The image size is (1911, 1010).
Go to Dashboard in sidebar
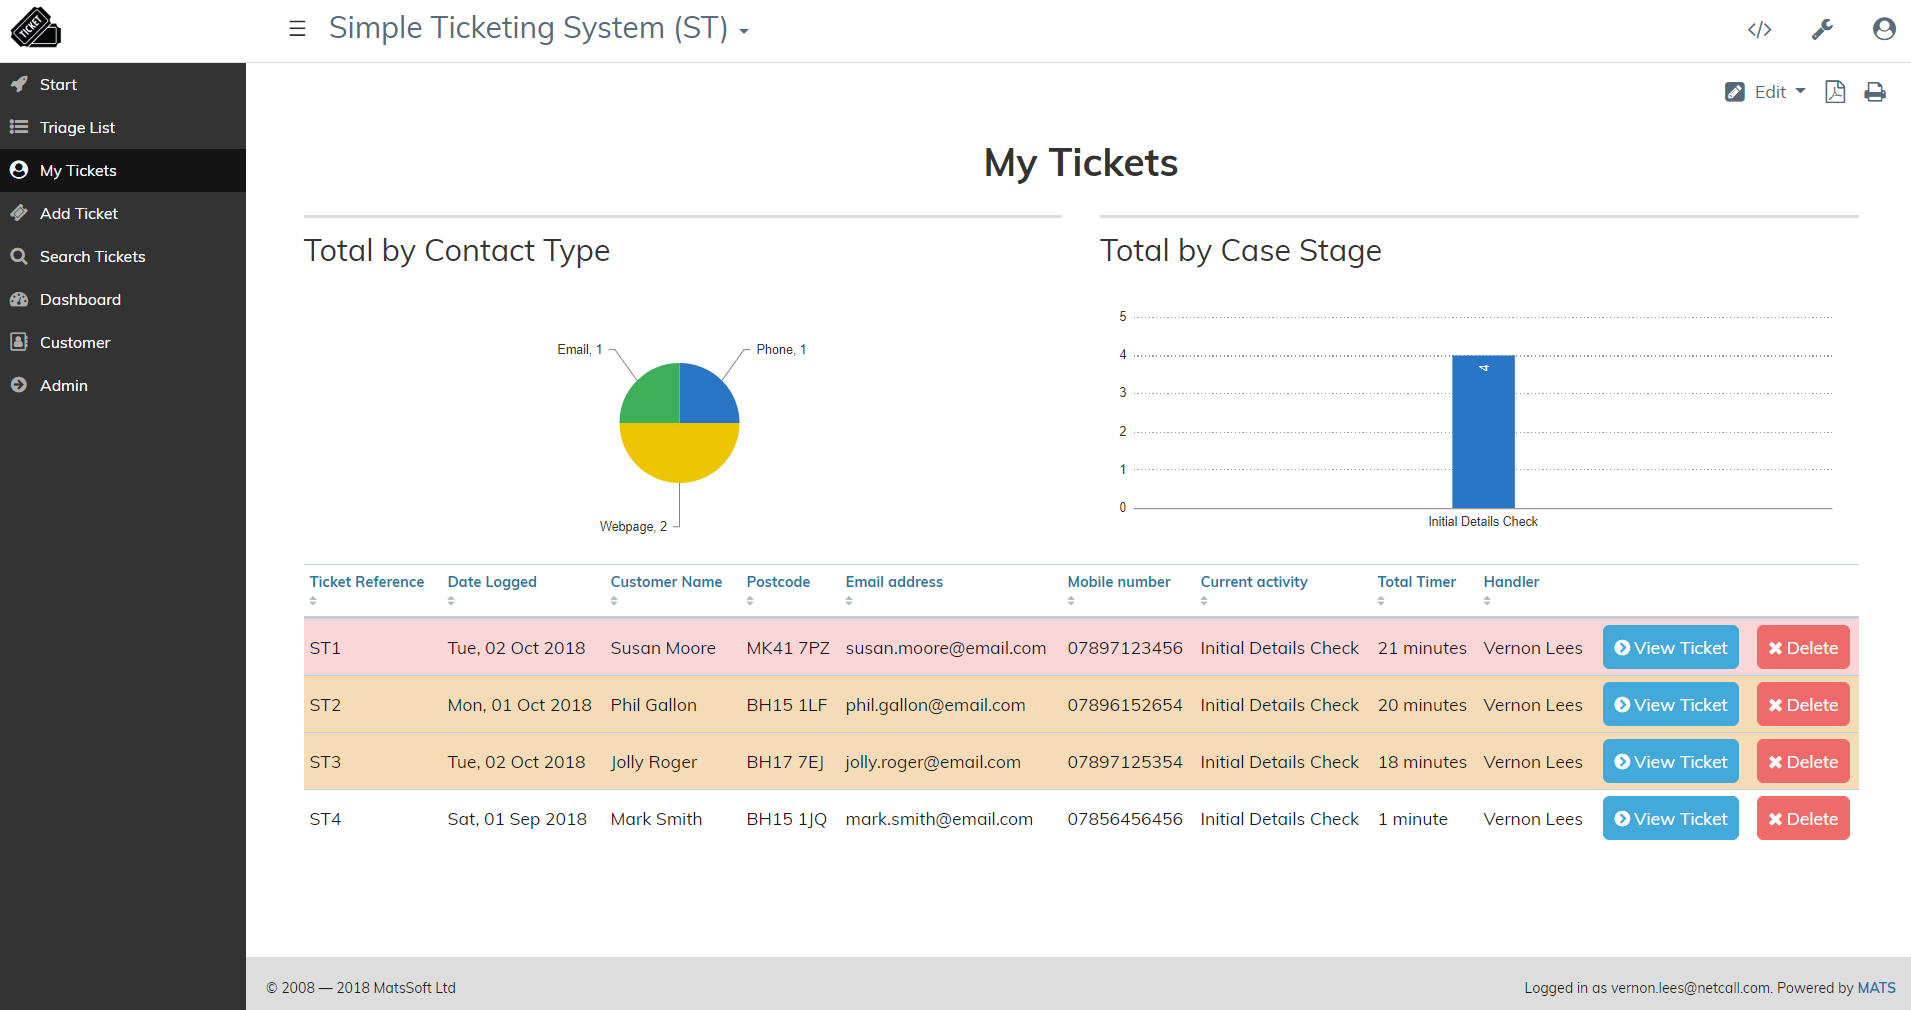[80, 300]
